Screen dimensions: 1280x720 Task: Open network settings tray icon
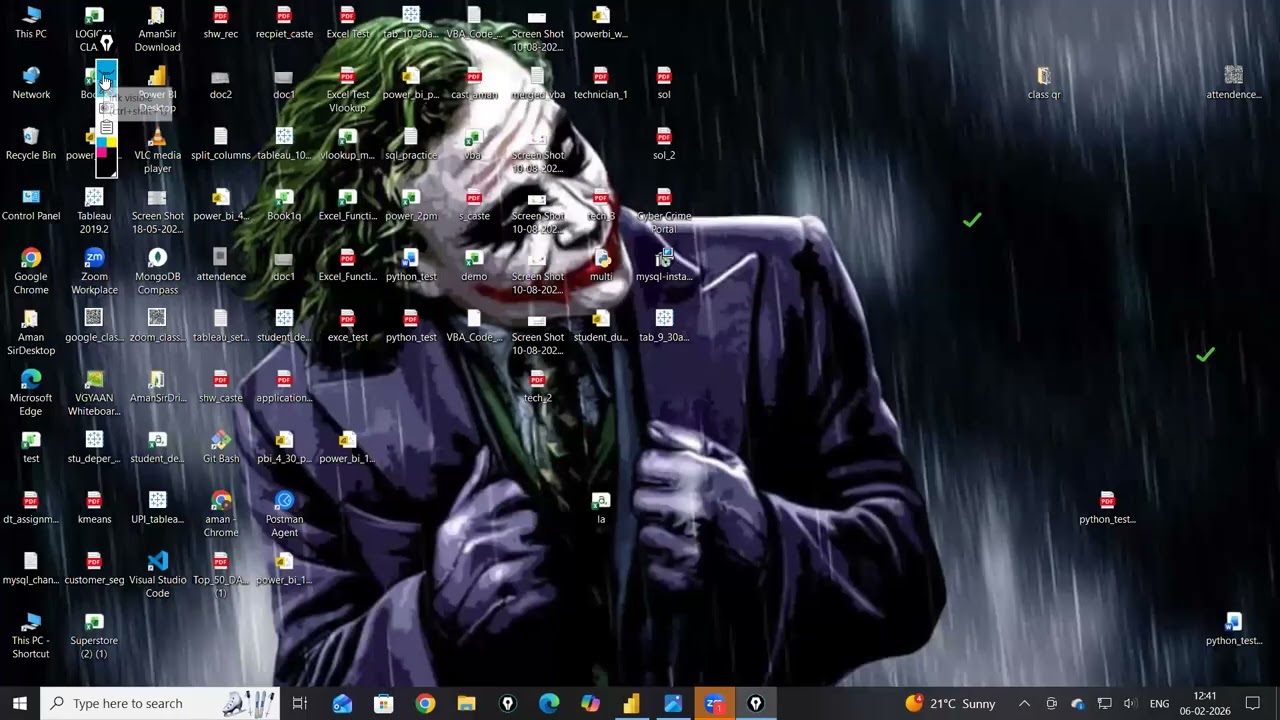tap(1104, 703)
